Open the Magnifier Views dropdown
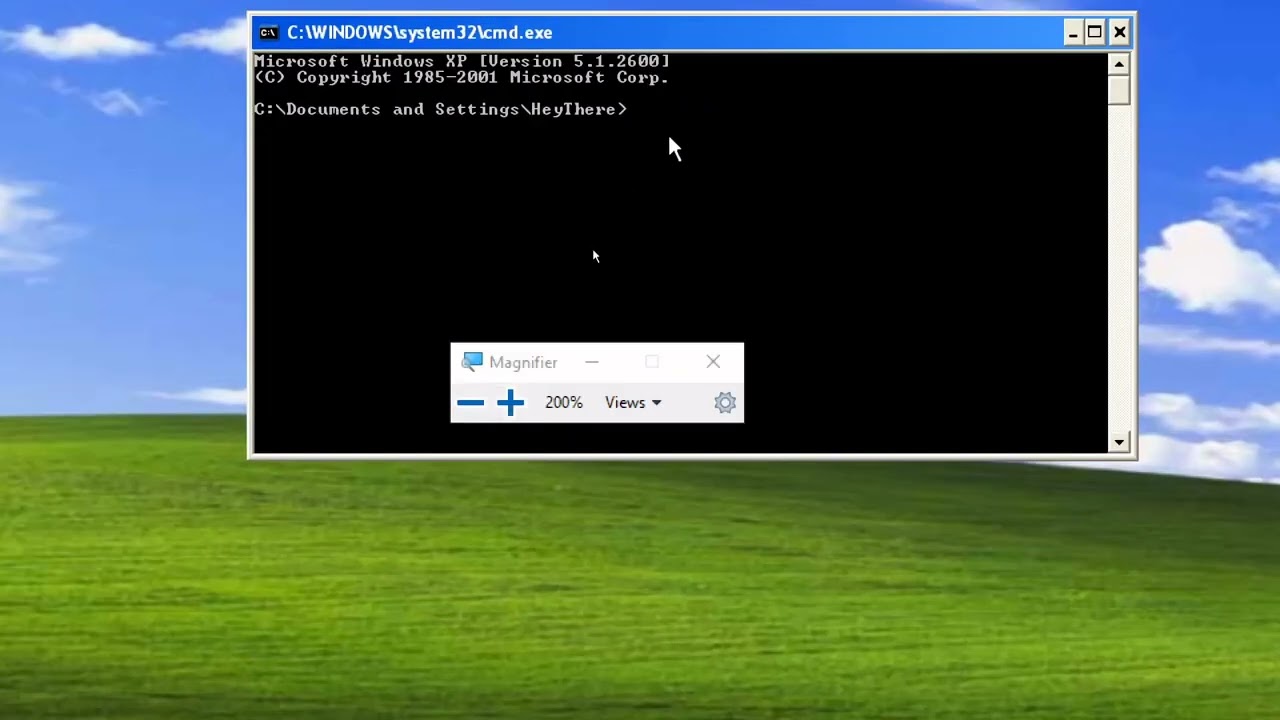Image resolution: width=1280 pixels, height=720 pixels. coord(633,403)
